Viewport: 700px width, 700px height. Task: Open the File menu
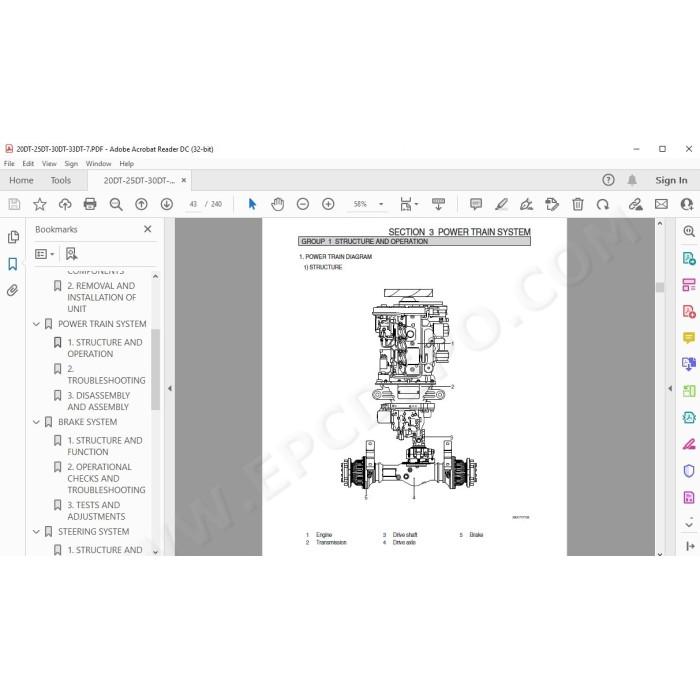9,164
